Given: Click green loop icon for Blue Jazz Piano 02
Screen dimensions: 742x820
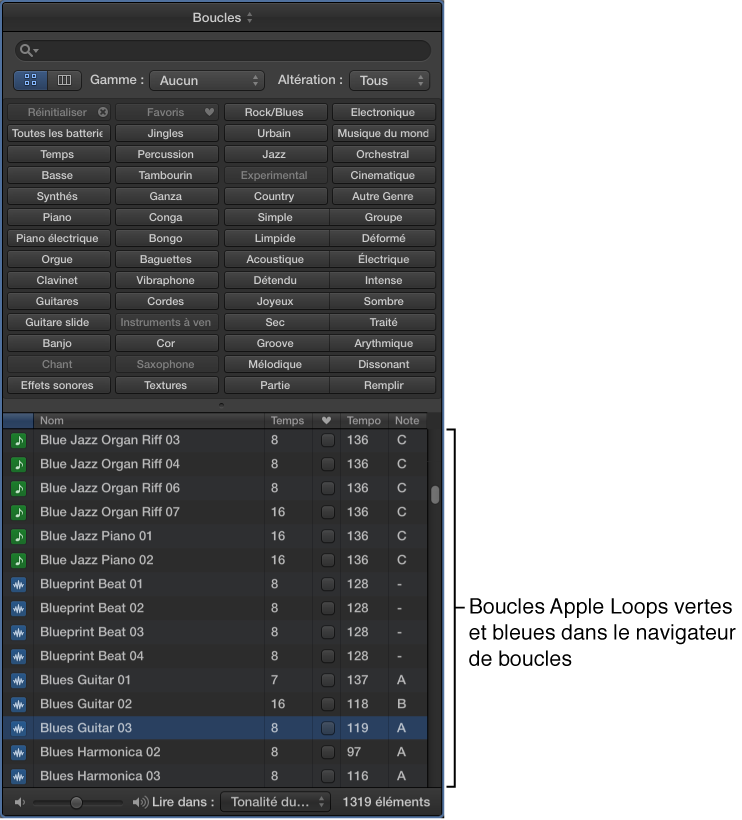Looking at the screenshot, I should 19,561.
